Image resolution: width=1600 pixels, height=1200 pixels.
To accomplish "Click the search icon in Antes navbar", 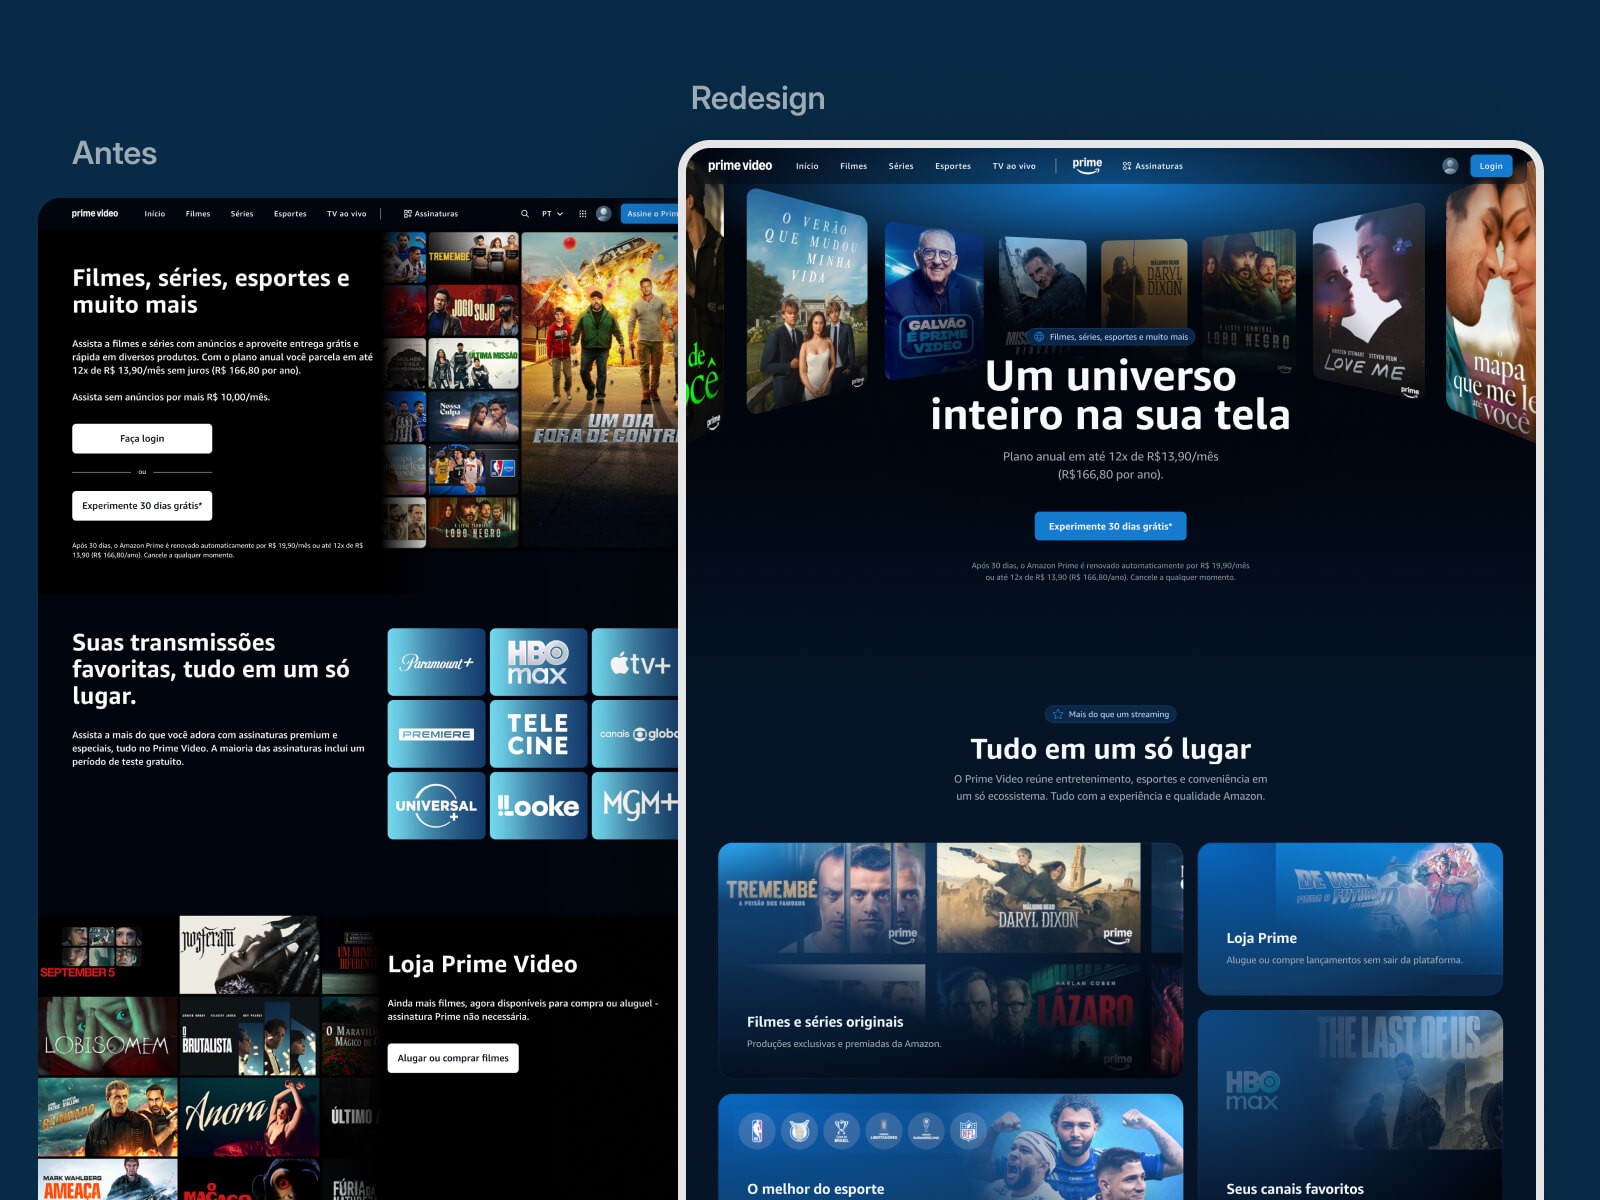I will pyautogui.click(x=524, y=214).
